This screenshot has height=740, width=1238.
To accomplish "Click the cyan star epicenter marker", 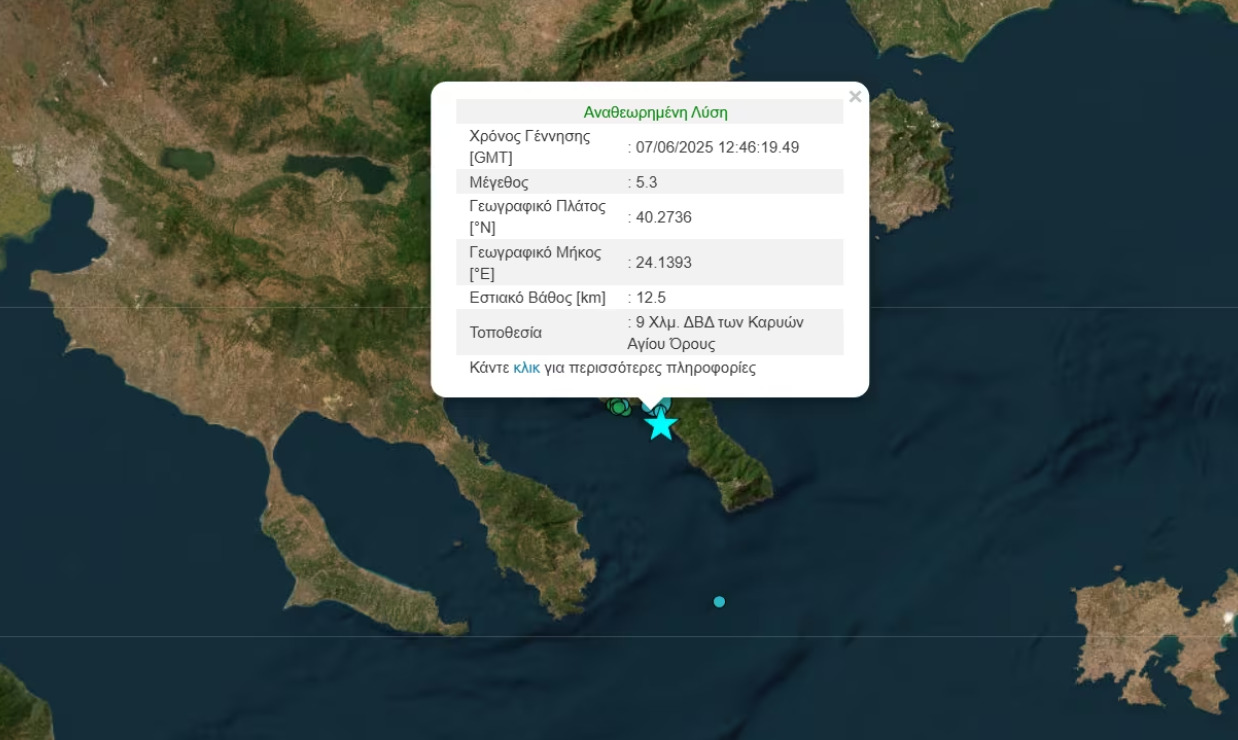I will (660, 425).
